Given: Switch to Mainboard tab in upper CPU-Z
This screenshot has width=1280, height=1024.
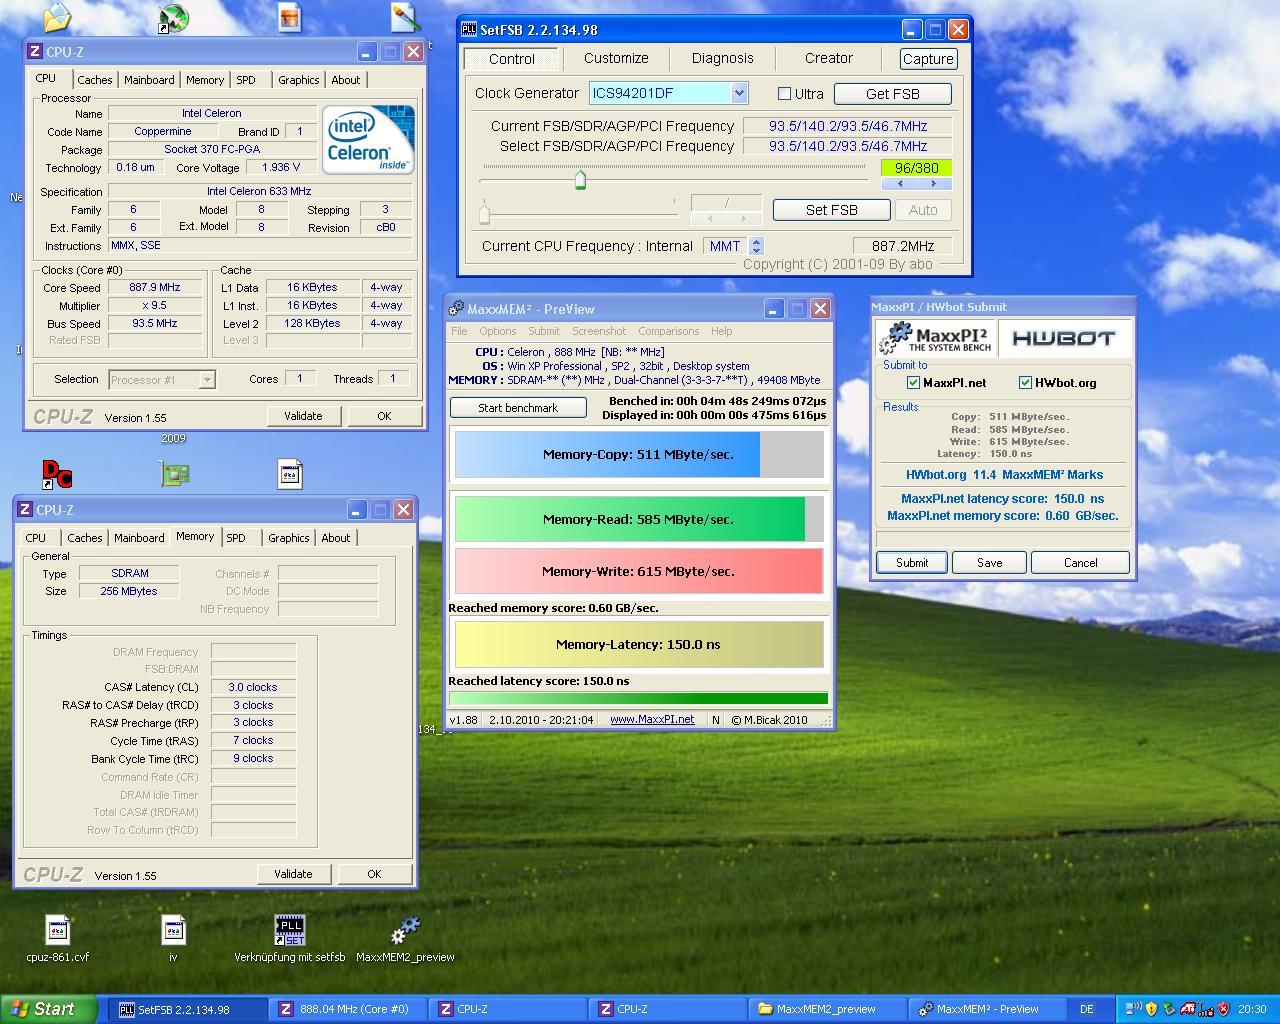Looking at the screenshot, I should click(x=149, y=80).
